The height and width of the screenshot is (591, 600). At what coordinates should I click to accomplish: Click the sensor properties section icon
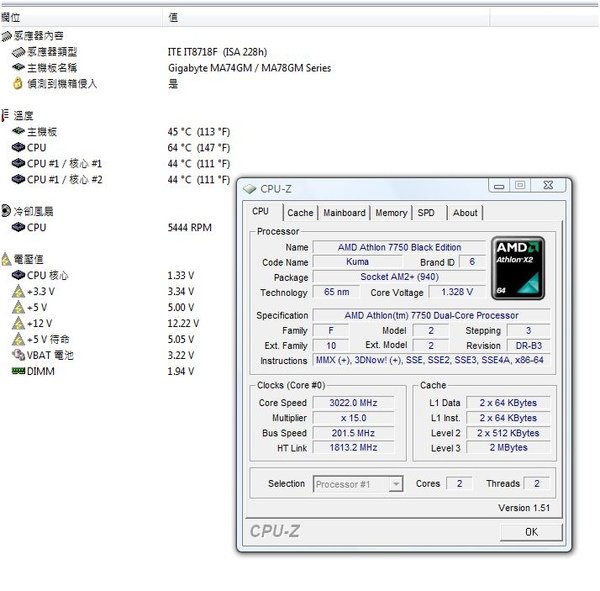7,36
